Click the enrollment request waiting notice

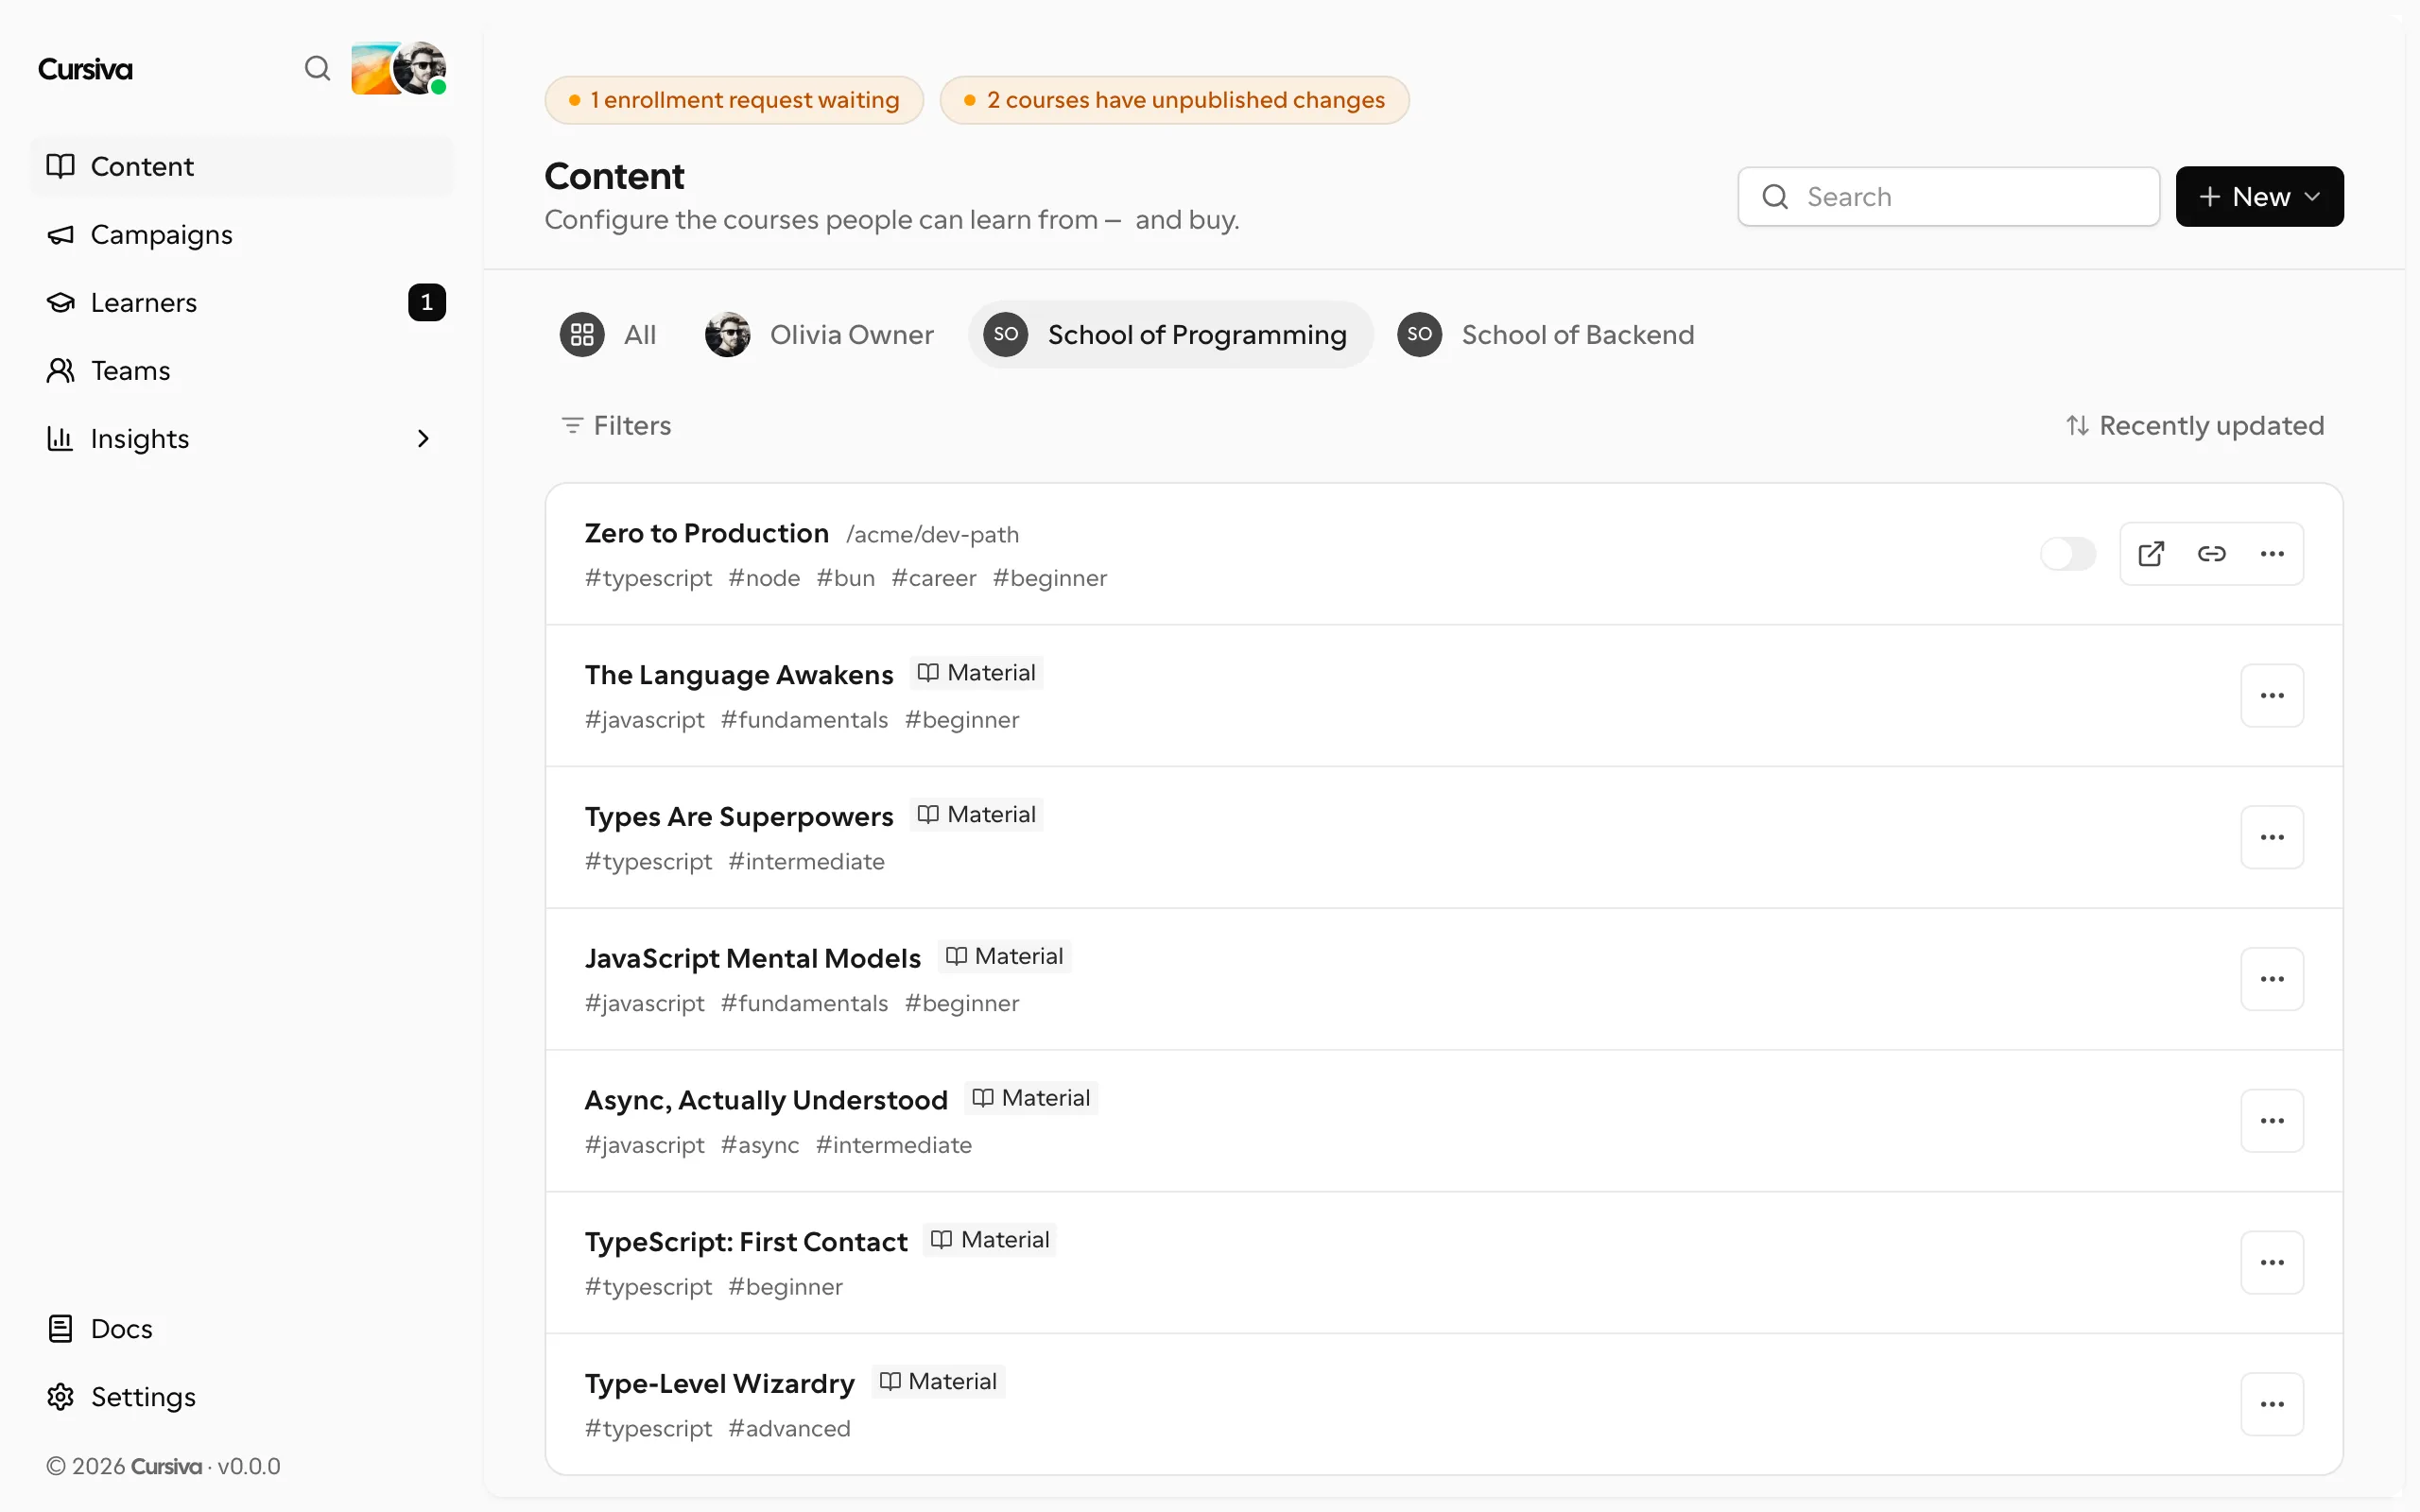tap(734, 100)
